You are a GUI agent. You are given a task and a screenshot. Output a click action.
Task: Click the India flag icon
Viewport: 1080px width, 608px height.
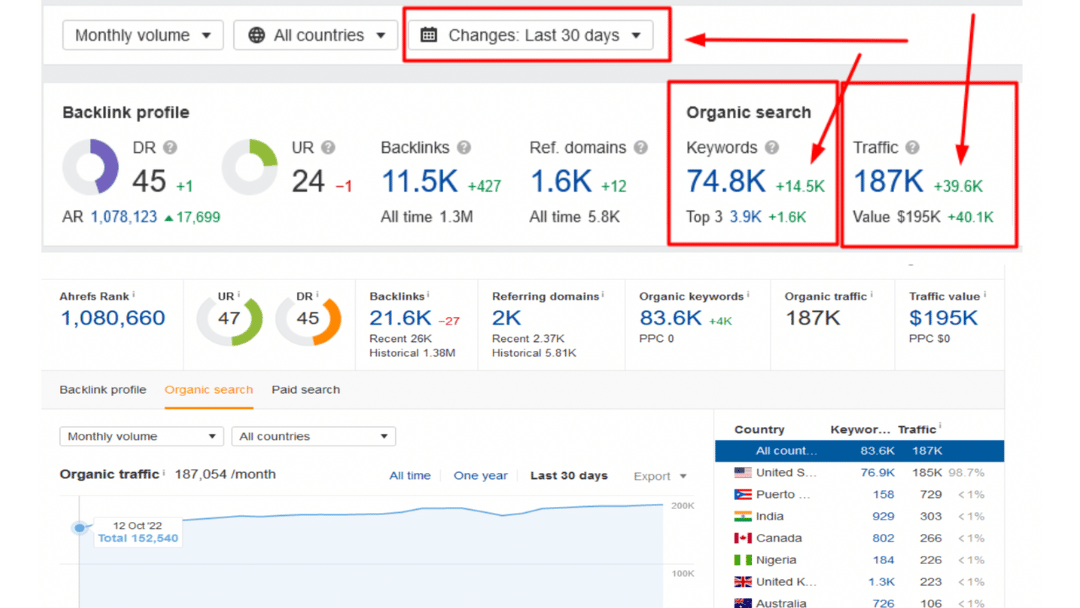[x=741, y=515]
